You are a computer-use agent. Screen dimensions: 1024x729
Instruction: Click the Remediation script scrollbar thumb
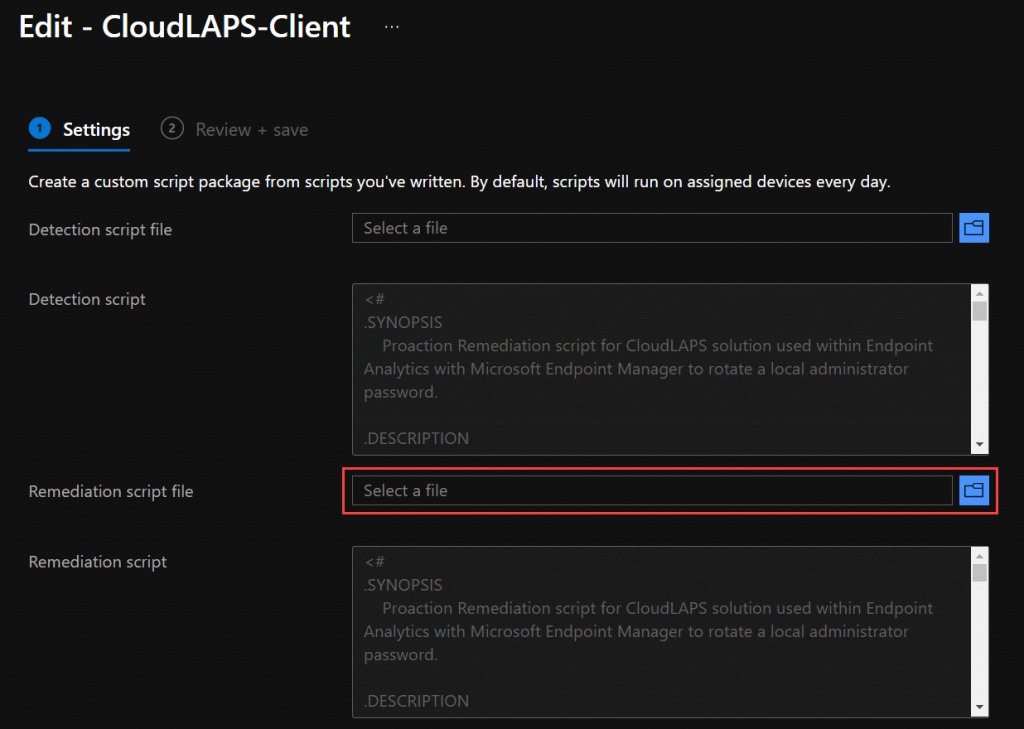tap(980, 574)
